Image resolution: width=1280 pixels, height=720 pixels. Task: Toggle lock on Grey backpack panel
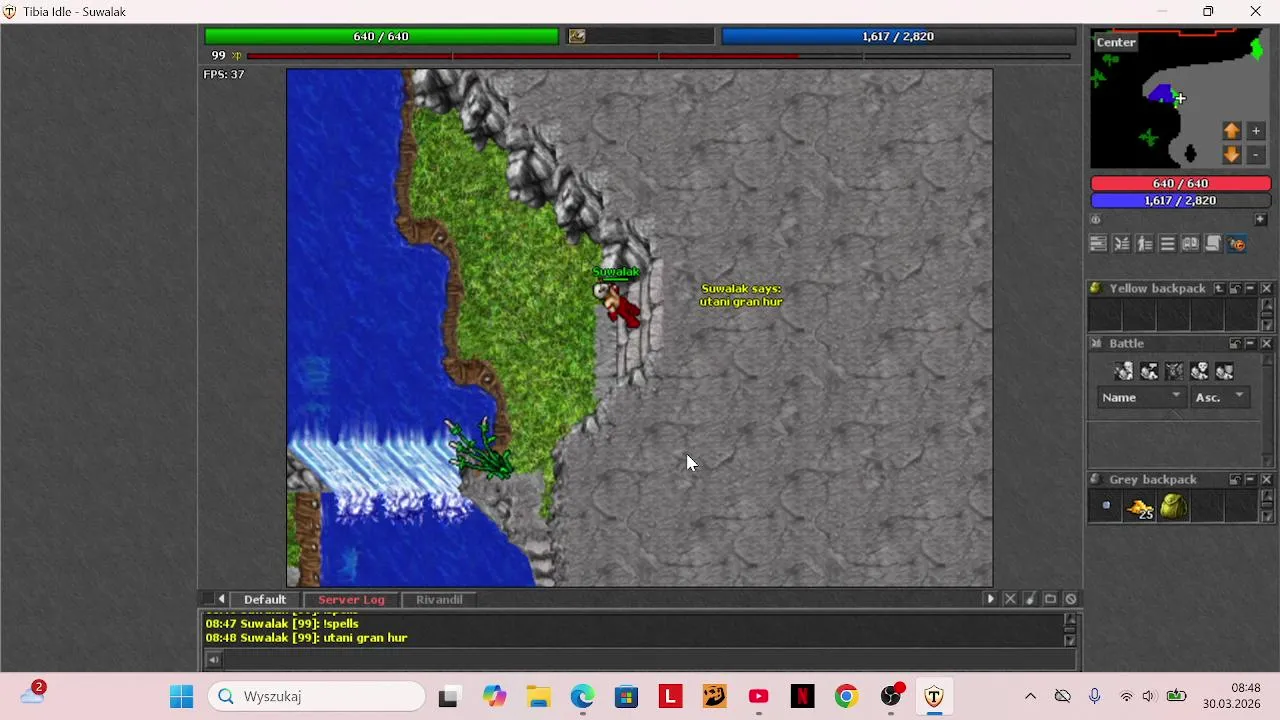pos(1235,480)
